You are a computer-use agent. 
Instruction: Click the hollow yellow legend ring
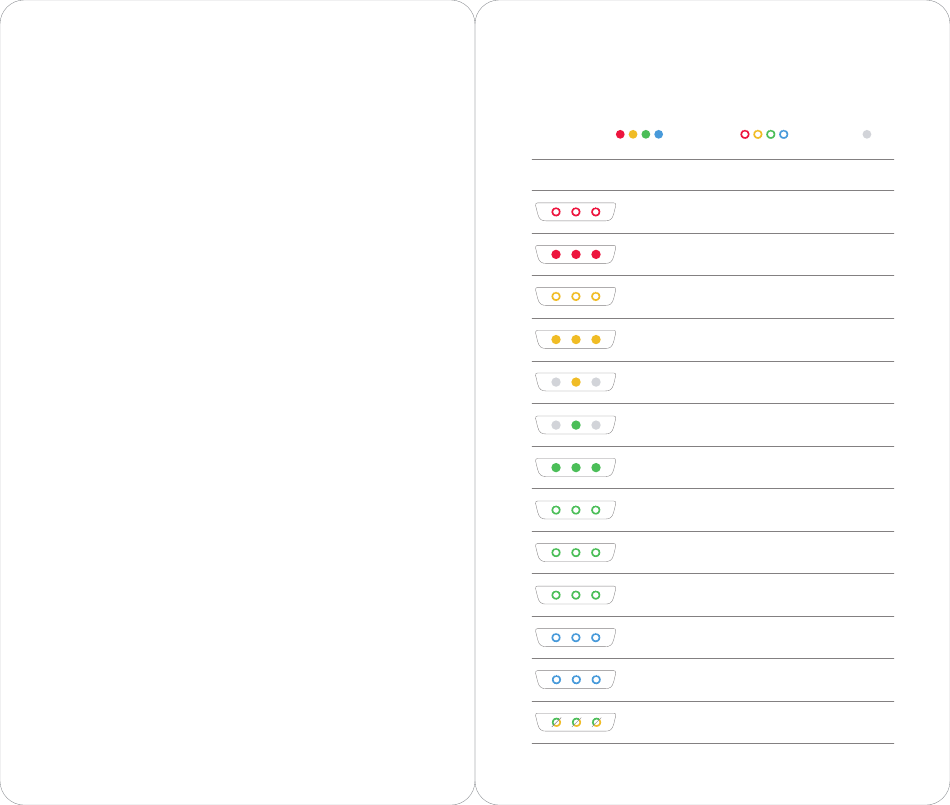758,134
